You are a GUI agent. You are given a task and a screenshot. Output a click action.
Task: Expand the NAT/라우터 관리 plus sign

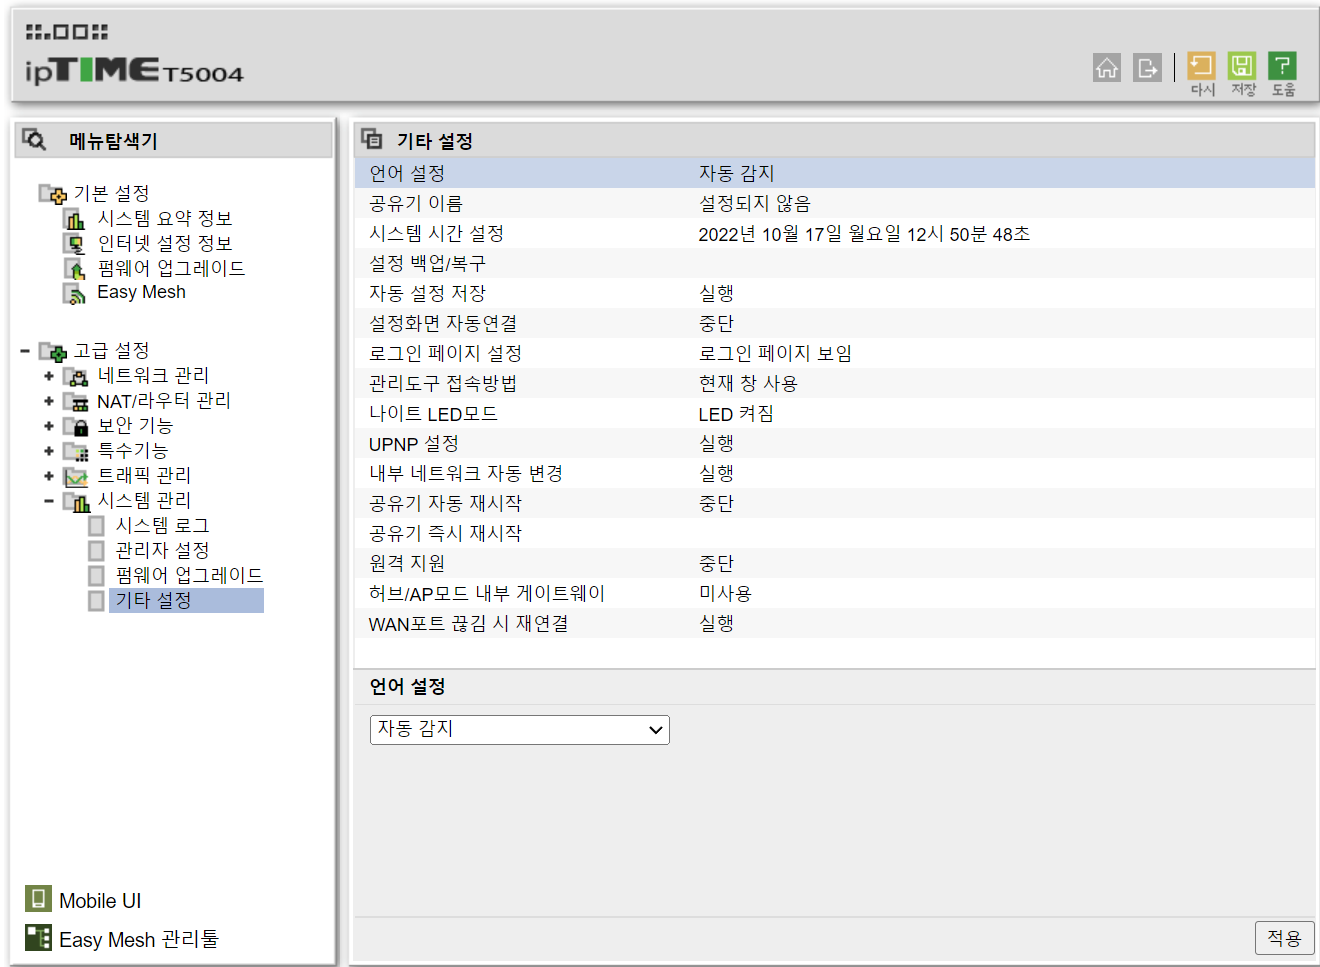48,401
